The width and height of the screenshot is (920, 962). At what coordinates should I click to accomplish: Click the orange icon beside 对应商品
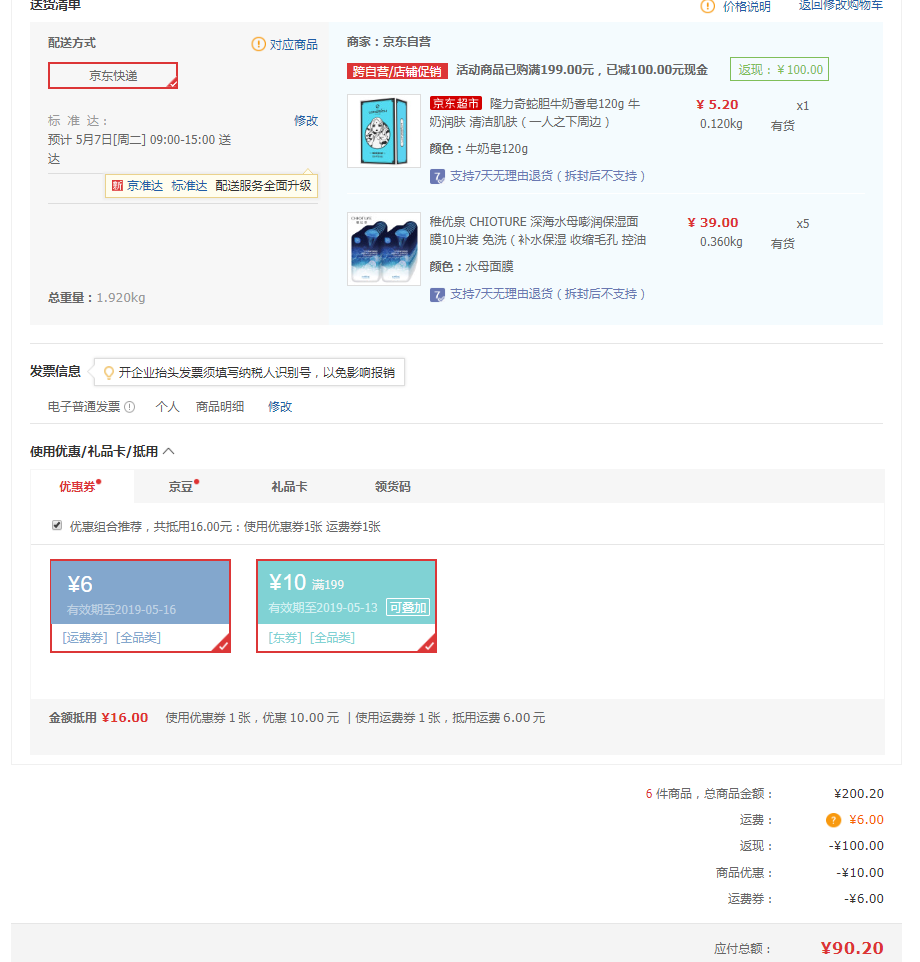point(258,44)
